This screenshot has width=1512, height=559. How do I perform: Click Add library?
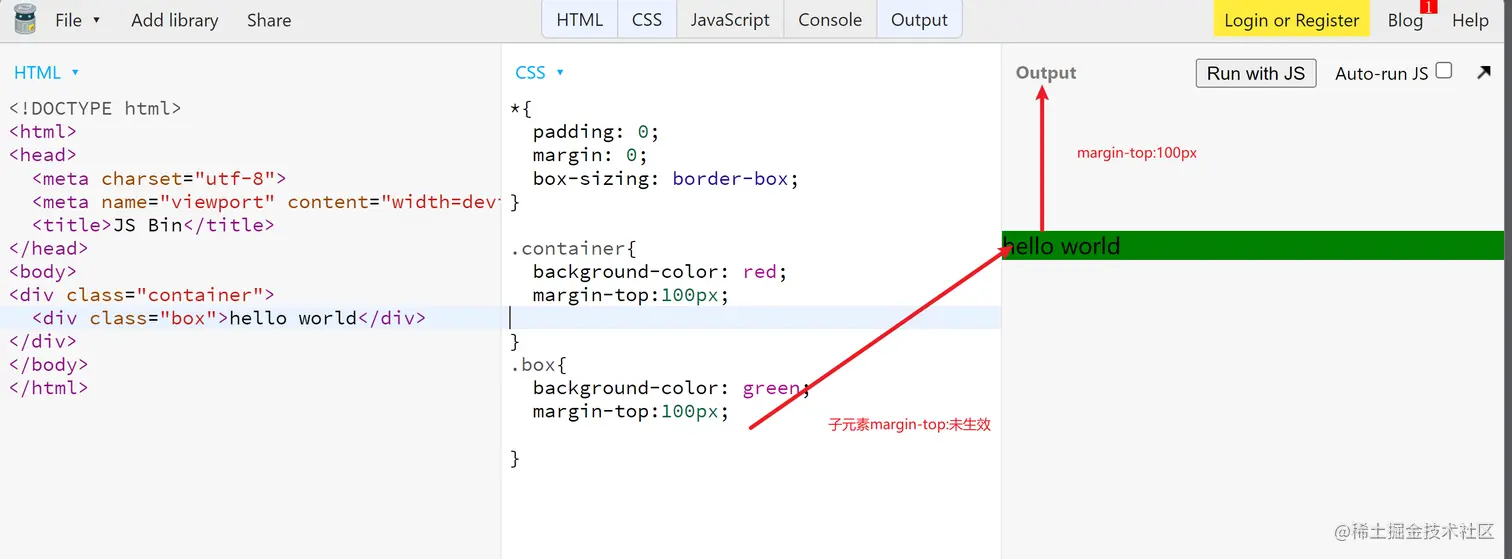click(174, 20)
